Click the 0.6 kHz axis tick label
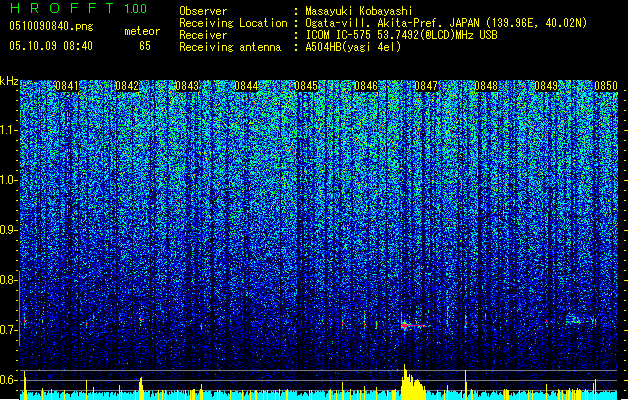Screen dimensions: 629x400 (8, 380)
